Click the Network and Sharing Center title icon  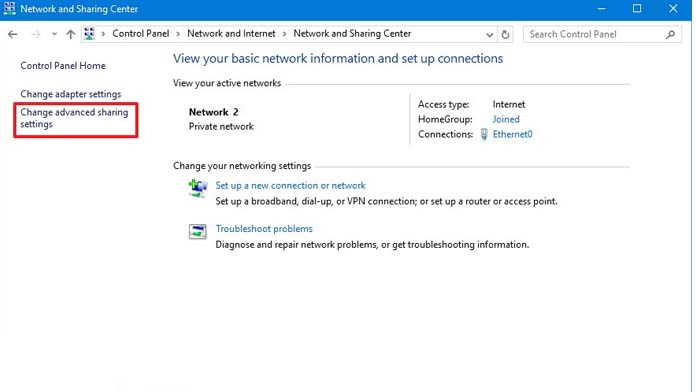9,8
